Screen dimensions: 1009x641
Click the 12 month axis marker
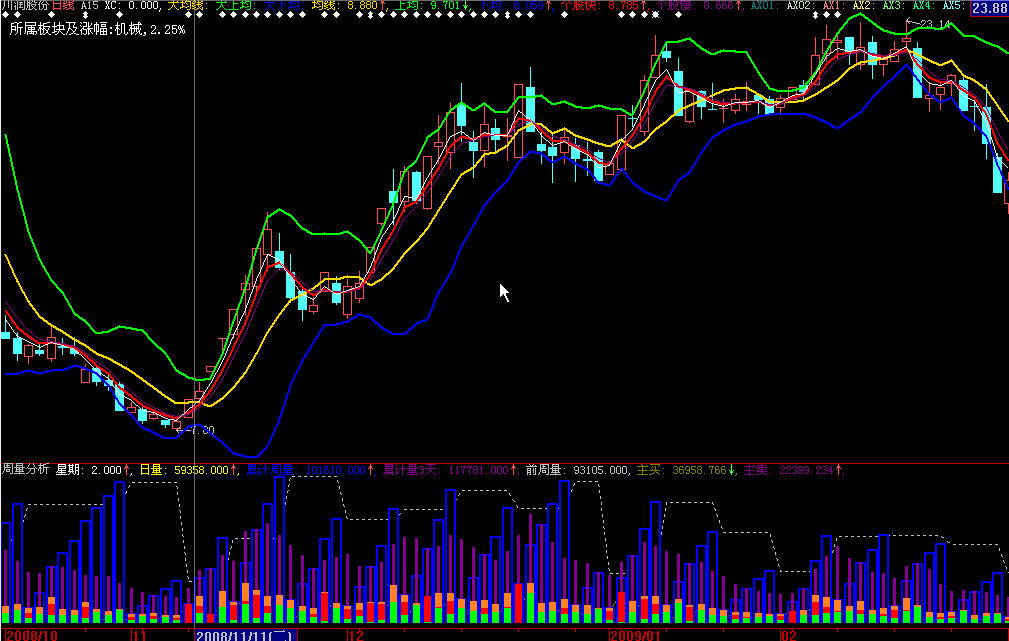[356, 635]
